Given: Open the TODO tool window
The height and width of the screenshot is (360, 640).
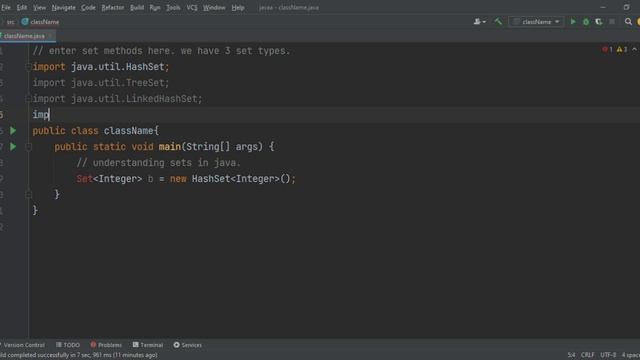Looking at the screenshot, I should tap(68, 345).
